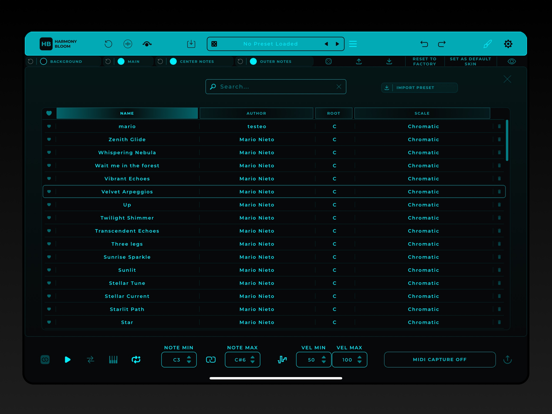The image size is (552, 414).
Task: Toggle the note range link icon
Action: coord(211,360)
